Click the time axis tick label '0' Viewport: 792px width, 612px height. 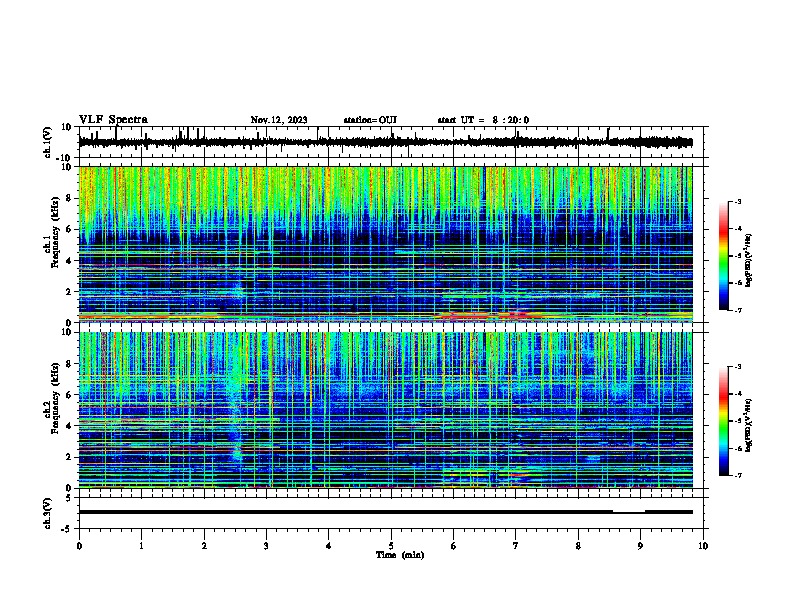point(79,546)
